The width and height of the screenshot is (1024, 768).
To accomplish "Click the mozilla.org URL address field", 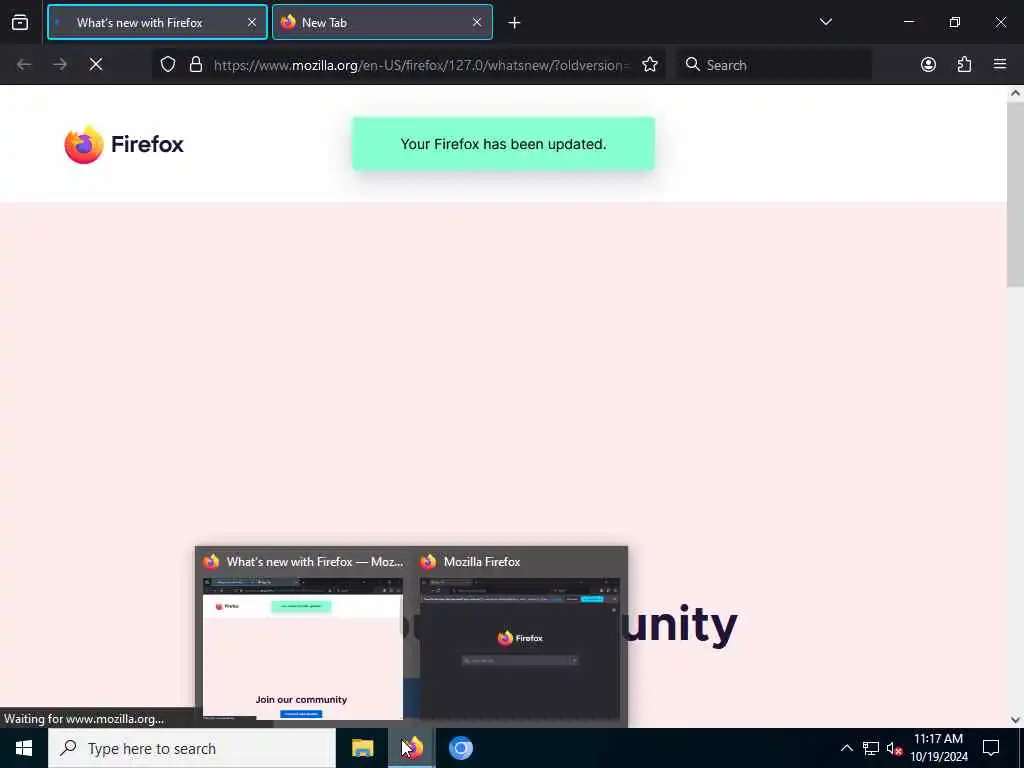I will point(421,65).
